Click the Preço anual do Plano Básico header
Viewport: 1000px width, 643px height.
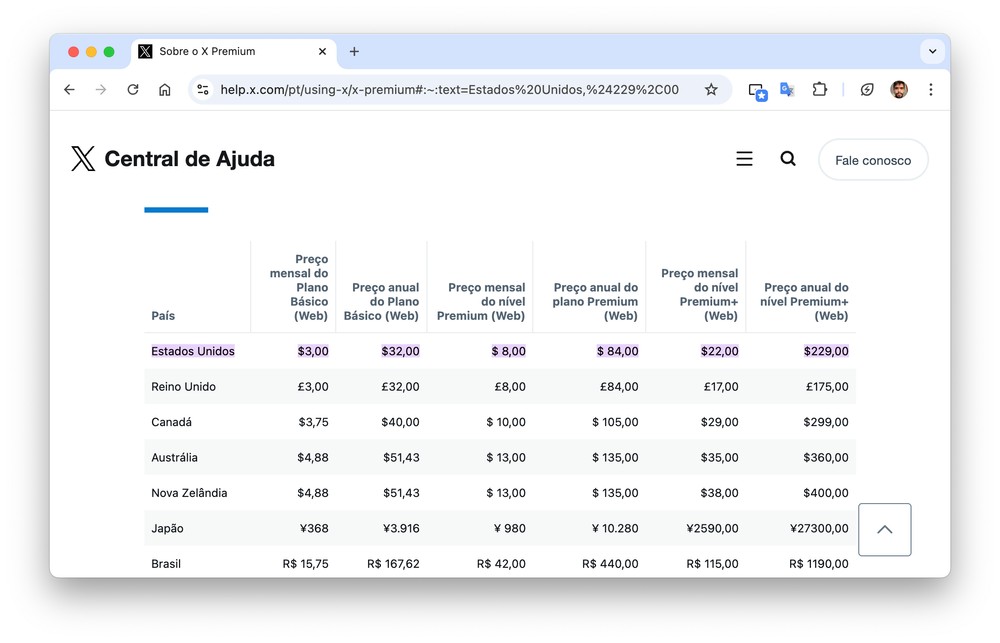(381, 302)
